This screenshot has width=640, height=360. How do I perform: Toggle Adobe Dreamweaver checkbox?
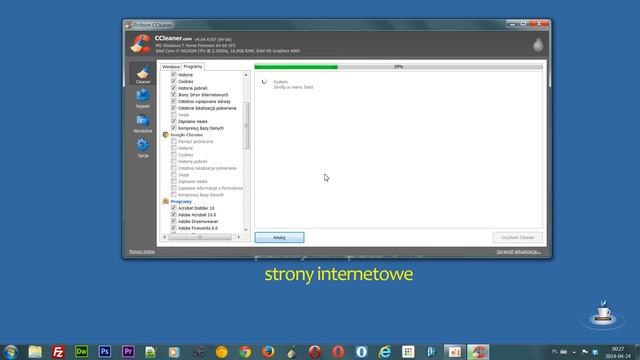pos(174,221)
